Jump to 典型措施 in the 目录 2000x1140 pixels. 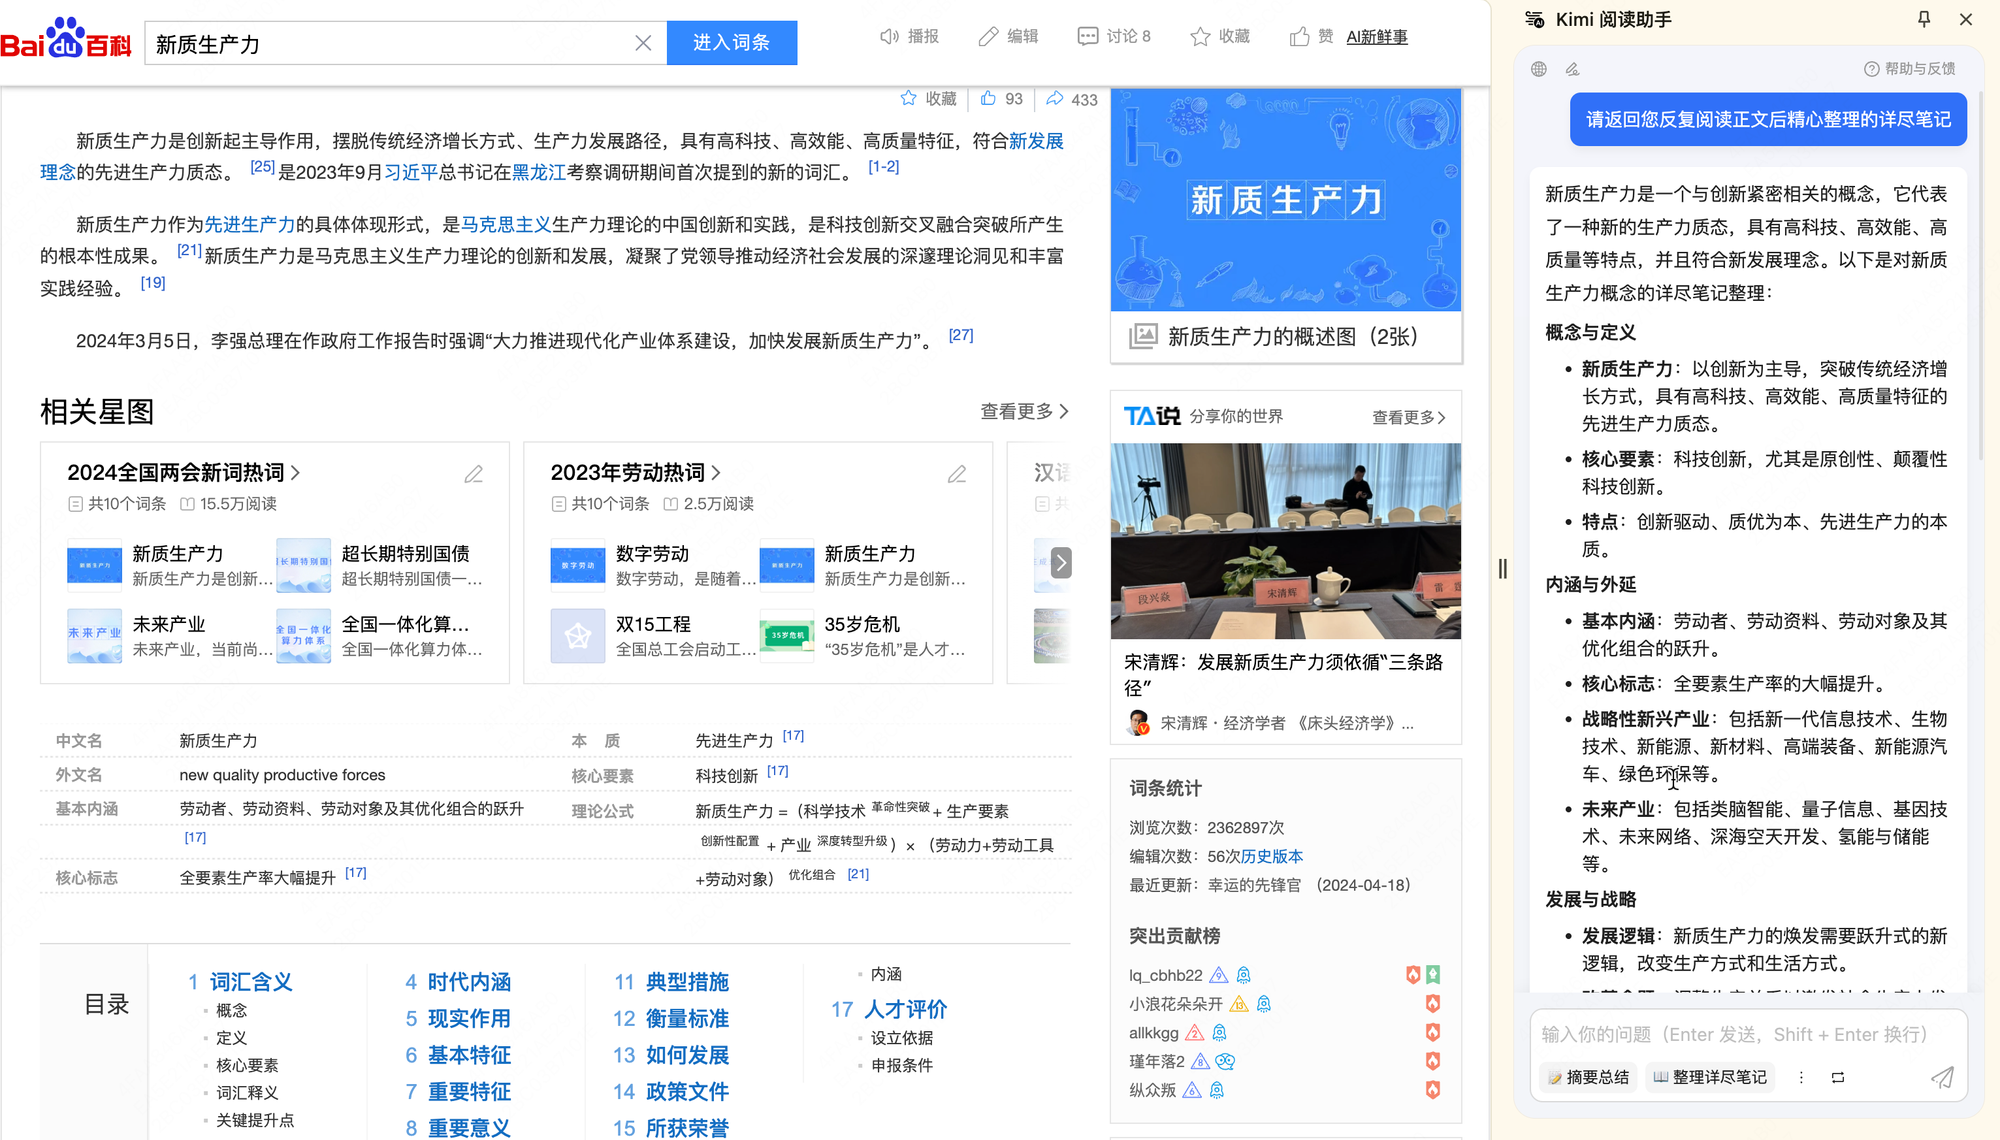pos(687,982)
